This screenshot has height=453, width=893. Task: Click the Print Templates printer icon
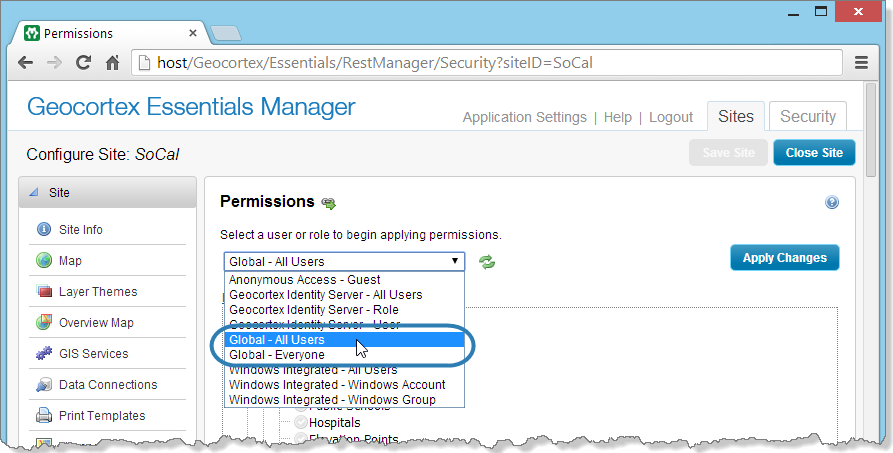click(x=44, y=415)
